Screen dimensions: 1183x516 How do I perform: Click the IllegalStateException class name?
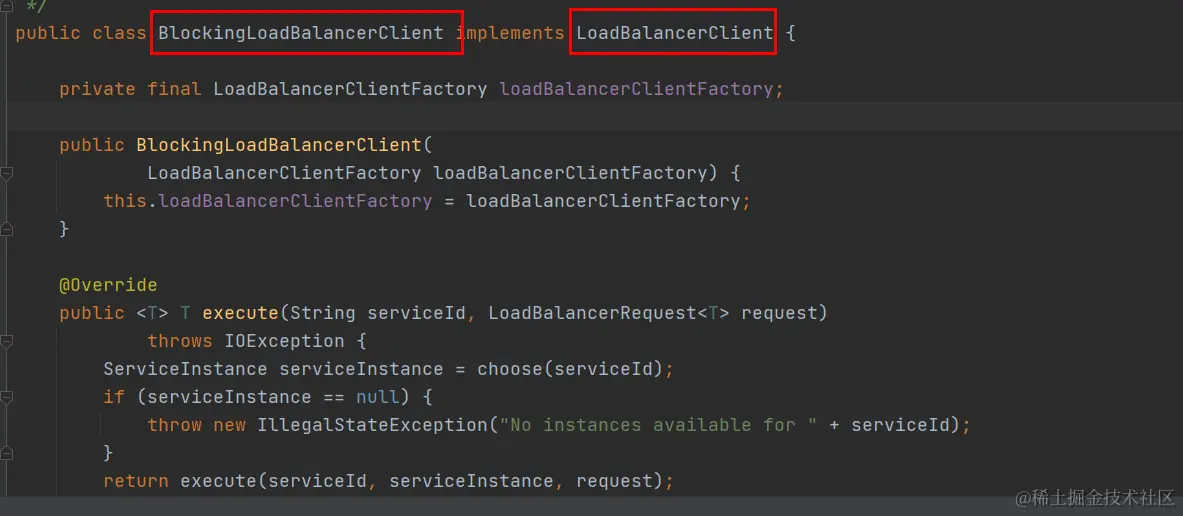(x=372, y=425)
